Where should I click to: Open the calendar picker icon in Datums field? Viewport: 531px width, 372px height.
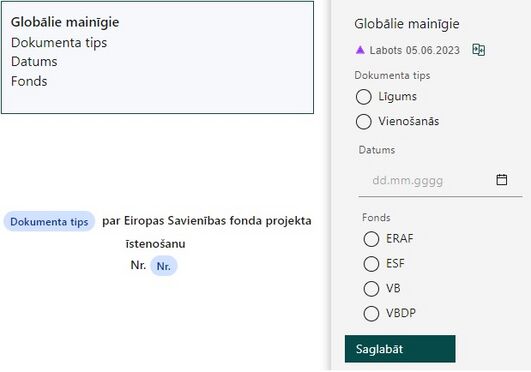(502, 180)
